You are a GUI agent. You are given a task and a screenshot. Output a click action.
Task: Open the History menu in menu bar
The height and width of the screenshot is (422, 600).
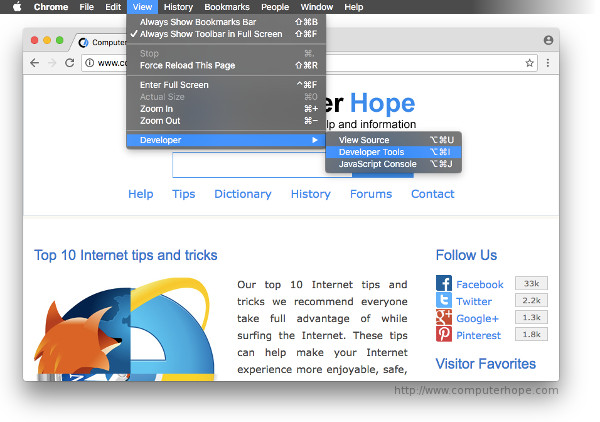(x=178, y=7)
